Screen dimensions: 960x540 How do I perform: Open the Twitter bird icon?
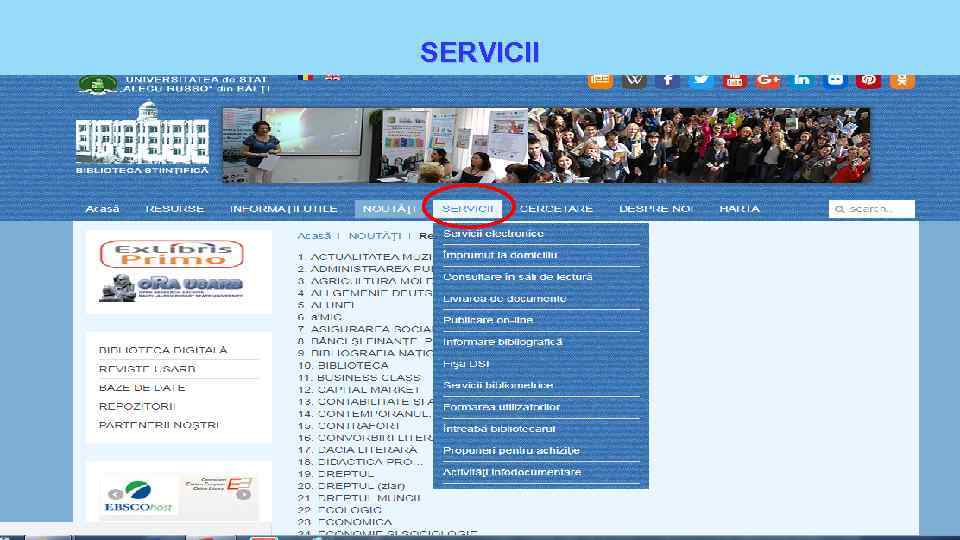click(x=701, y=81)
